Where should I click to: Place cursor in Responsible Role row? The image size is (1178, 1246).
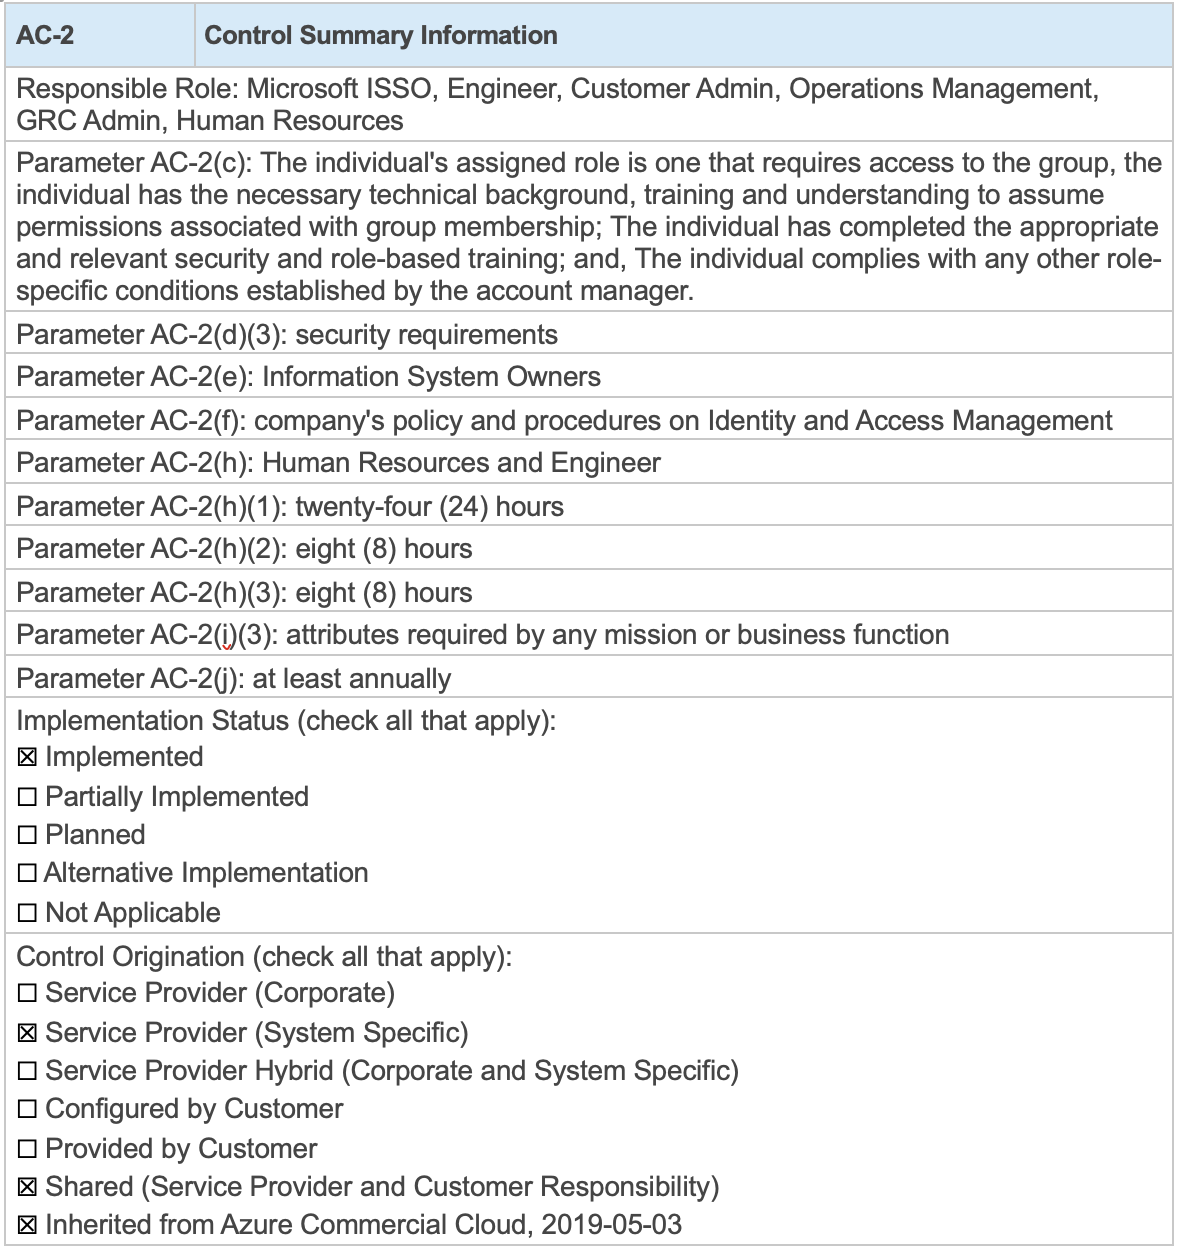coord(589,105)
